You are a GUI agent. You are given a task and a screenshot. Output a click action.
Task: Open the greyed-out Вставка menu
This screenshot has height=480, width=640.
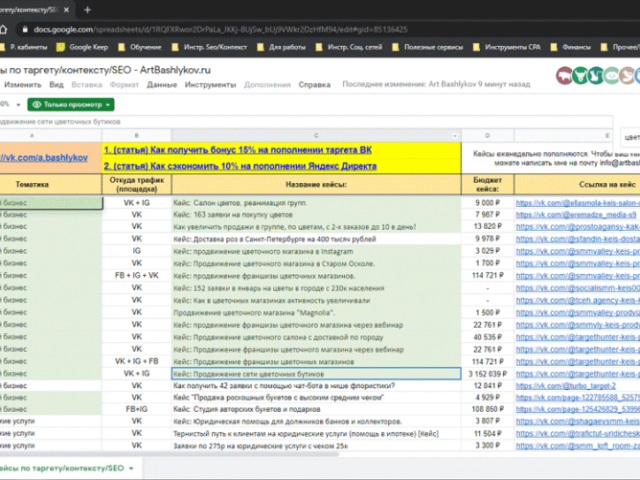pyautogui.click(x=87, y=84)
